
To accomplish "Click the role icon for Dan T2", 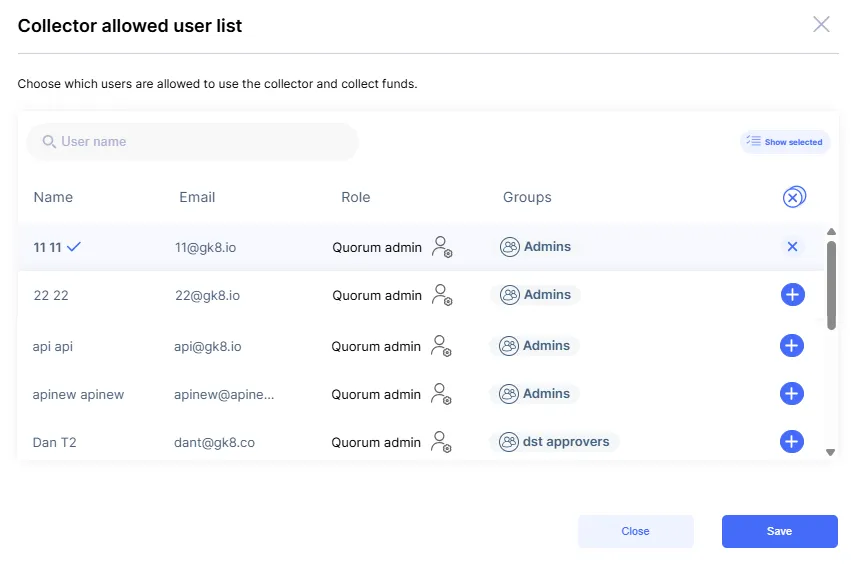I will coord(441,442).
